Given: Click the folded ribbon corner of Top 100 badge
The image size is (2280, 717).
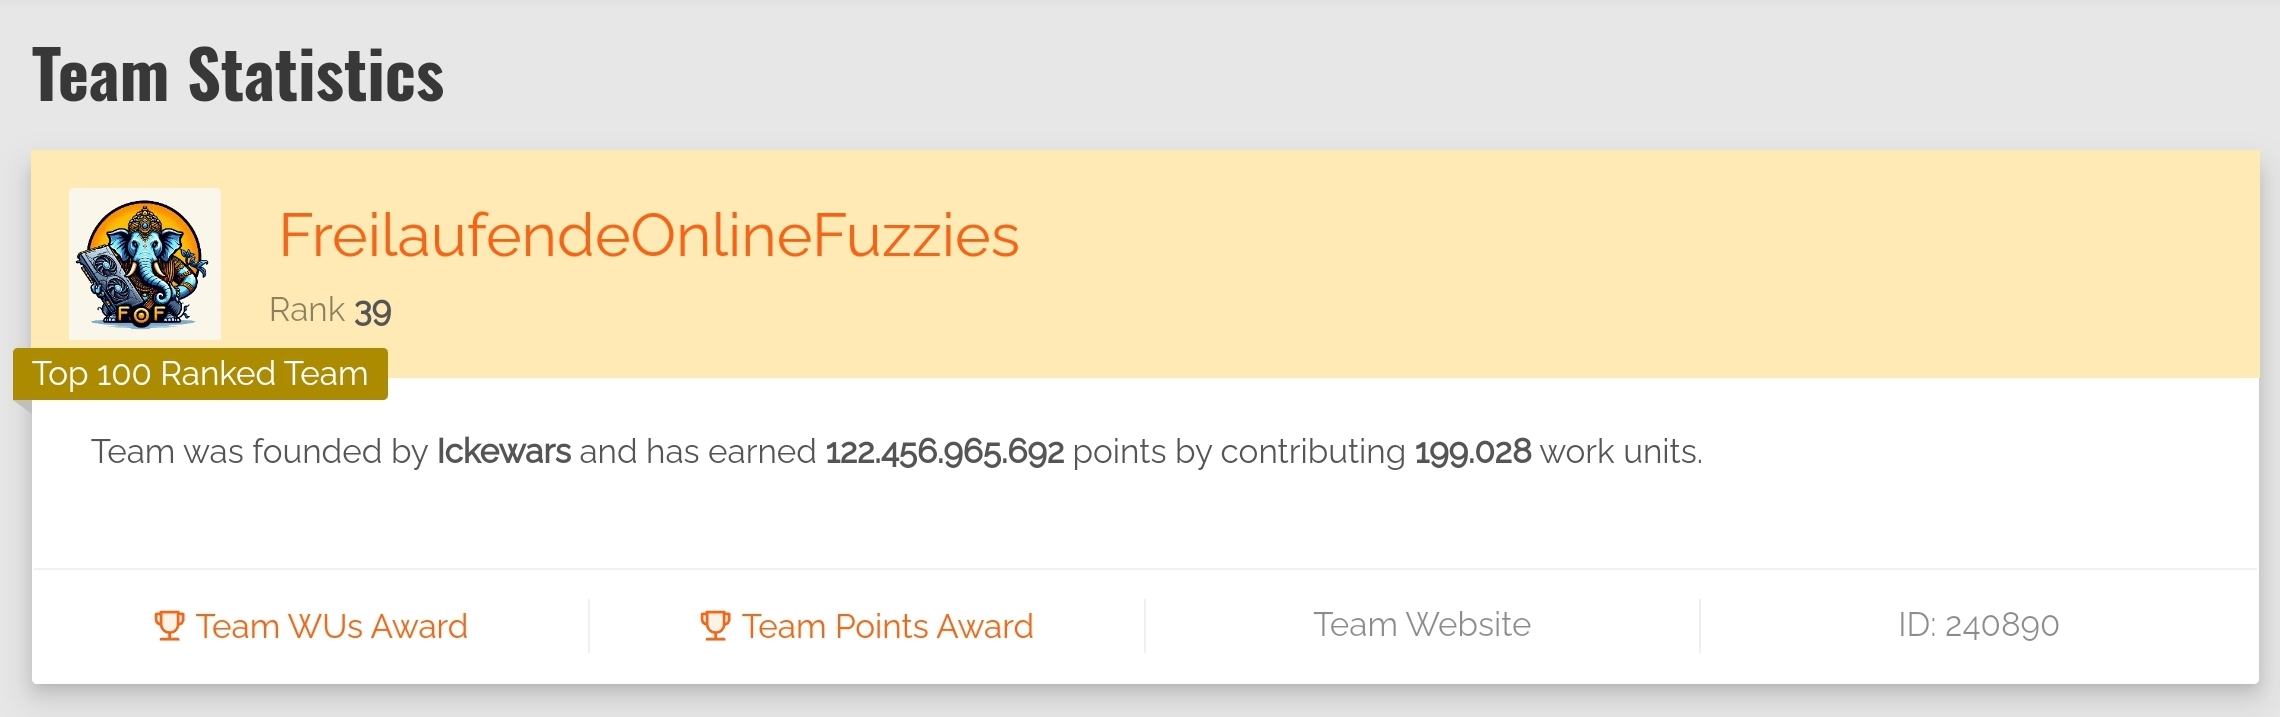Looking at the screenshot, I should click(x=22, y=405).
